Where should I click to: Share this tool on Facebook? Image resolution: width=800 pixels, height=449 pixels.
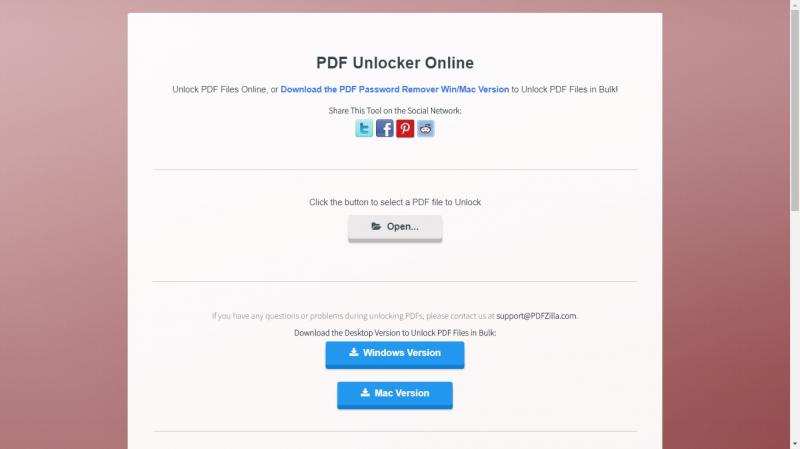click(x=385, y=129)
